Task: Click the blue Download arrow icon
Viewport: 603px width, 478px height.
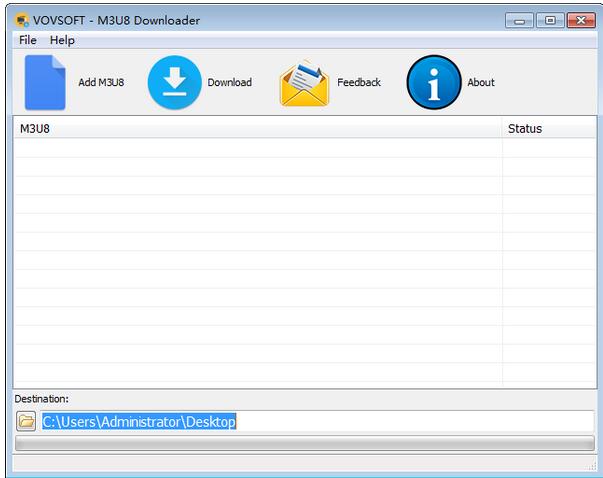Action: (x=175, y=82)
